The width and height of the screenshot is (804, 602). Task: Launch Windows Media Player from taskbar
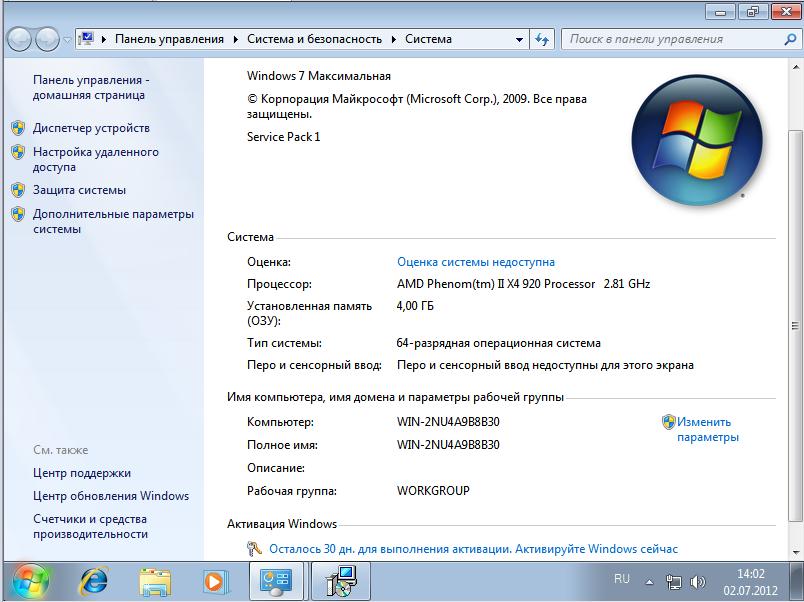(x=214, y=580)
